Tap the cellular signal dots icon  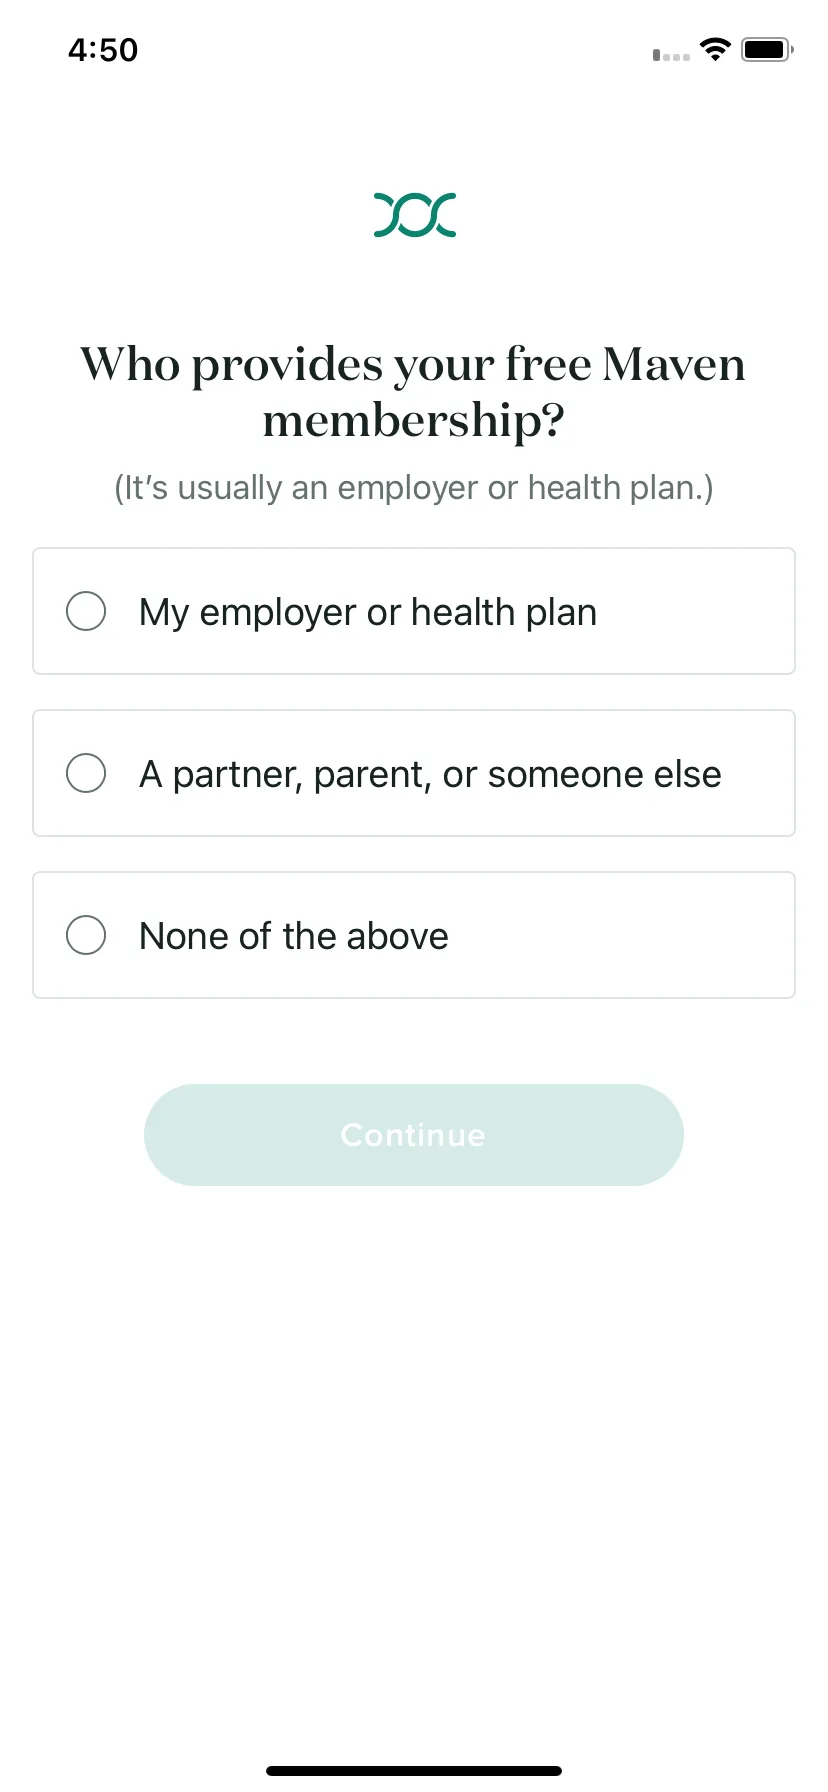671,55
